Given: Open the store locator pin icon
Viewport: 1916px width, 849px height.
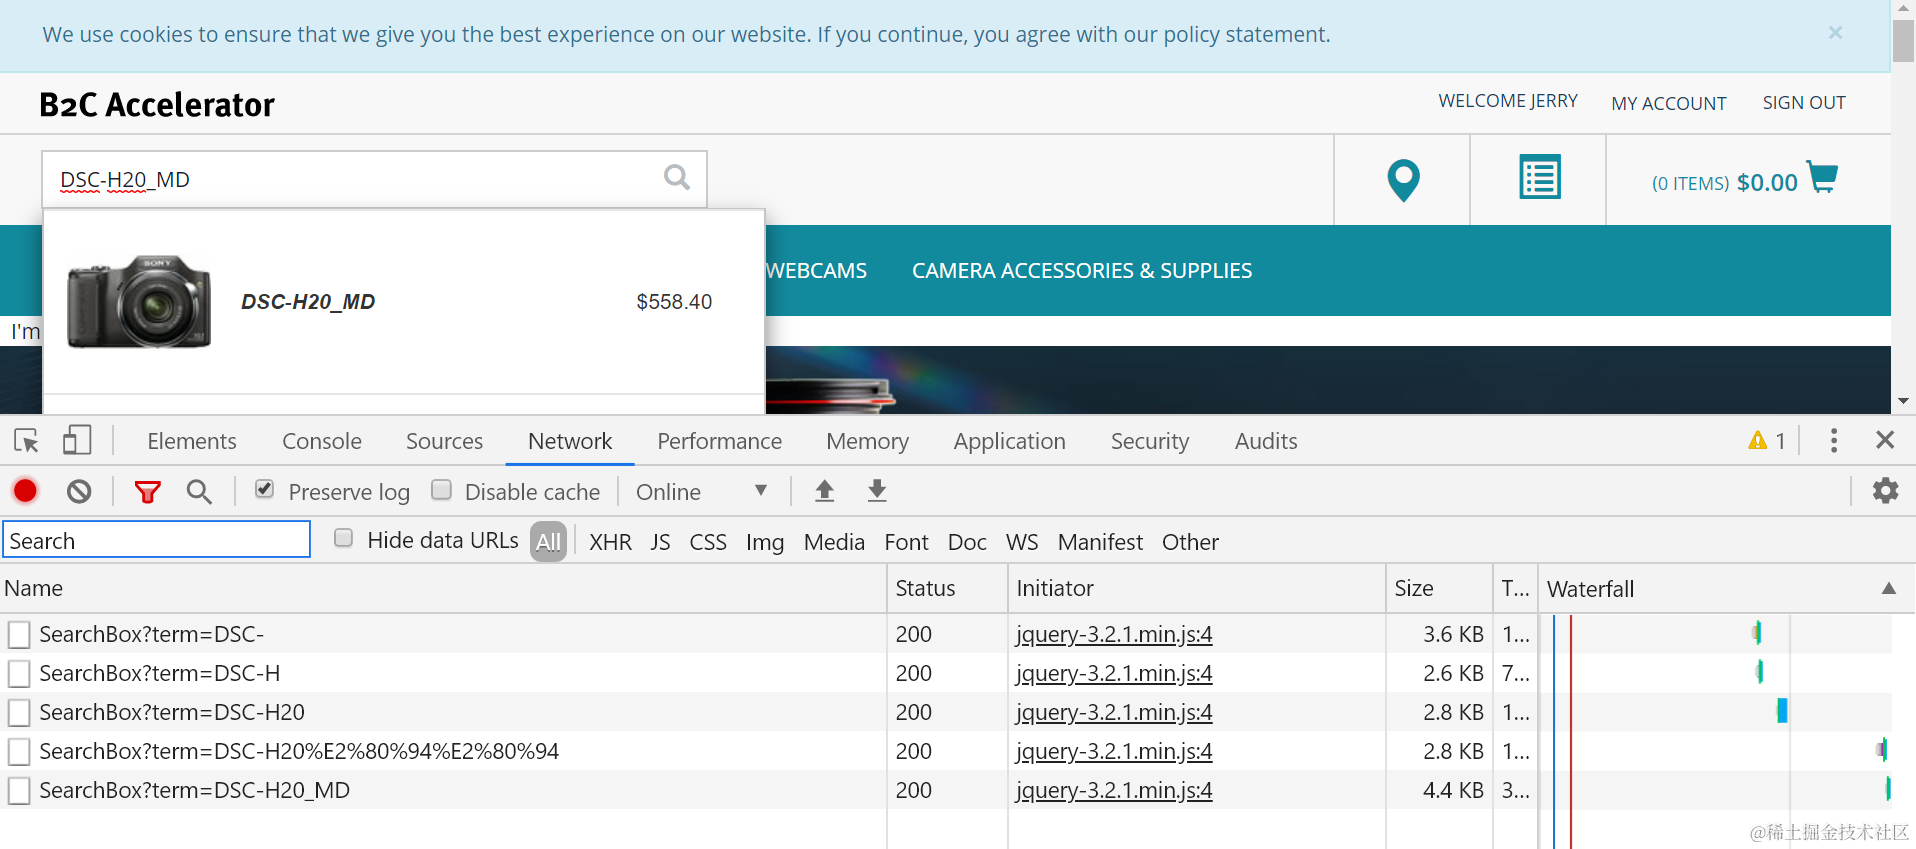Looking at the screenshot, I should [1403, 180].
